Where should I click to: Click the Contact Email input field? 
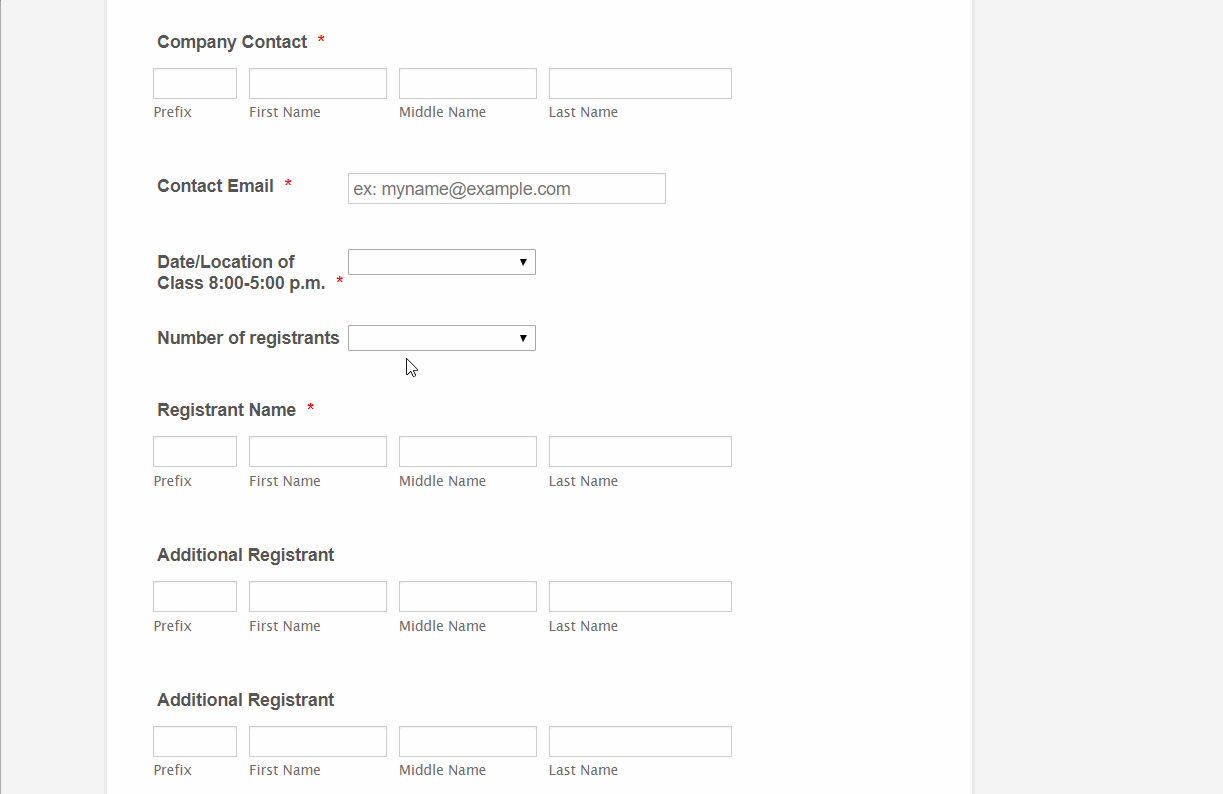[506, 189]
